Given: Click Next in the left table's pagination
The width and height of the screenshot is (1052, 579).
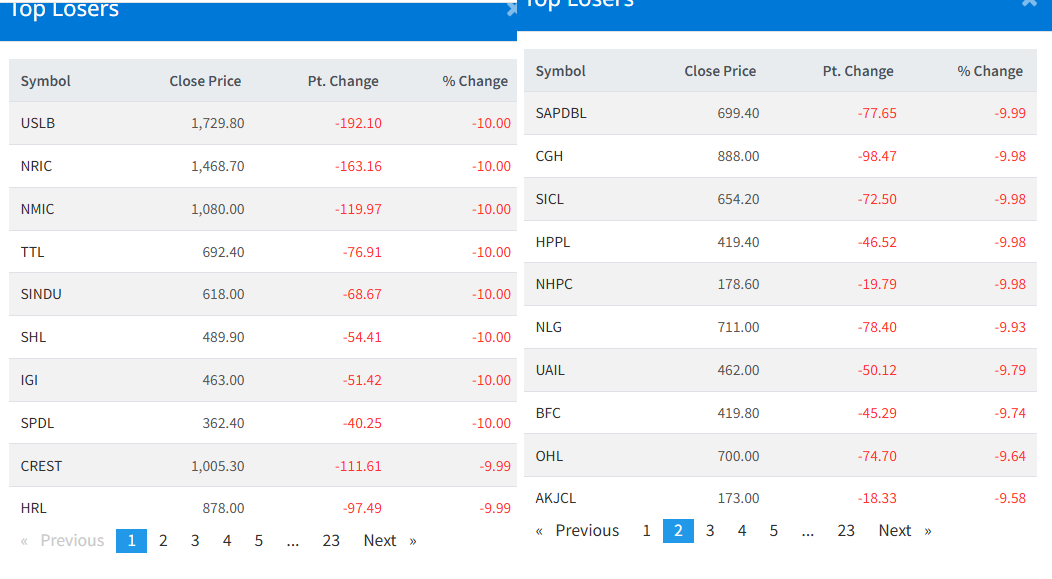Looking at the screenshot, I should [x=380, y=541].
